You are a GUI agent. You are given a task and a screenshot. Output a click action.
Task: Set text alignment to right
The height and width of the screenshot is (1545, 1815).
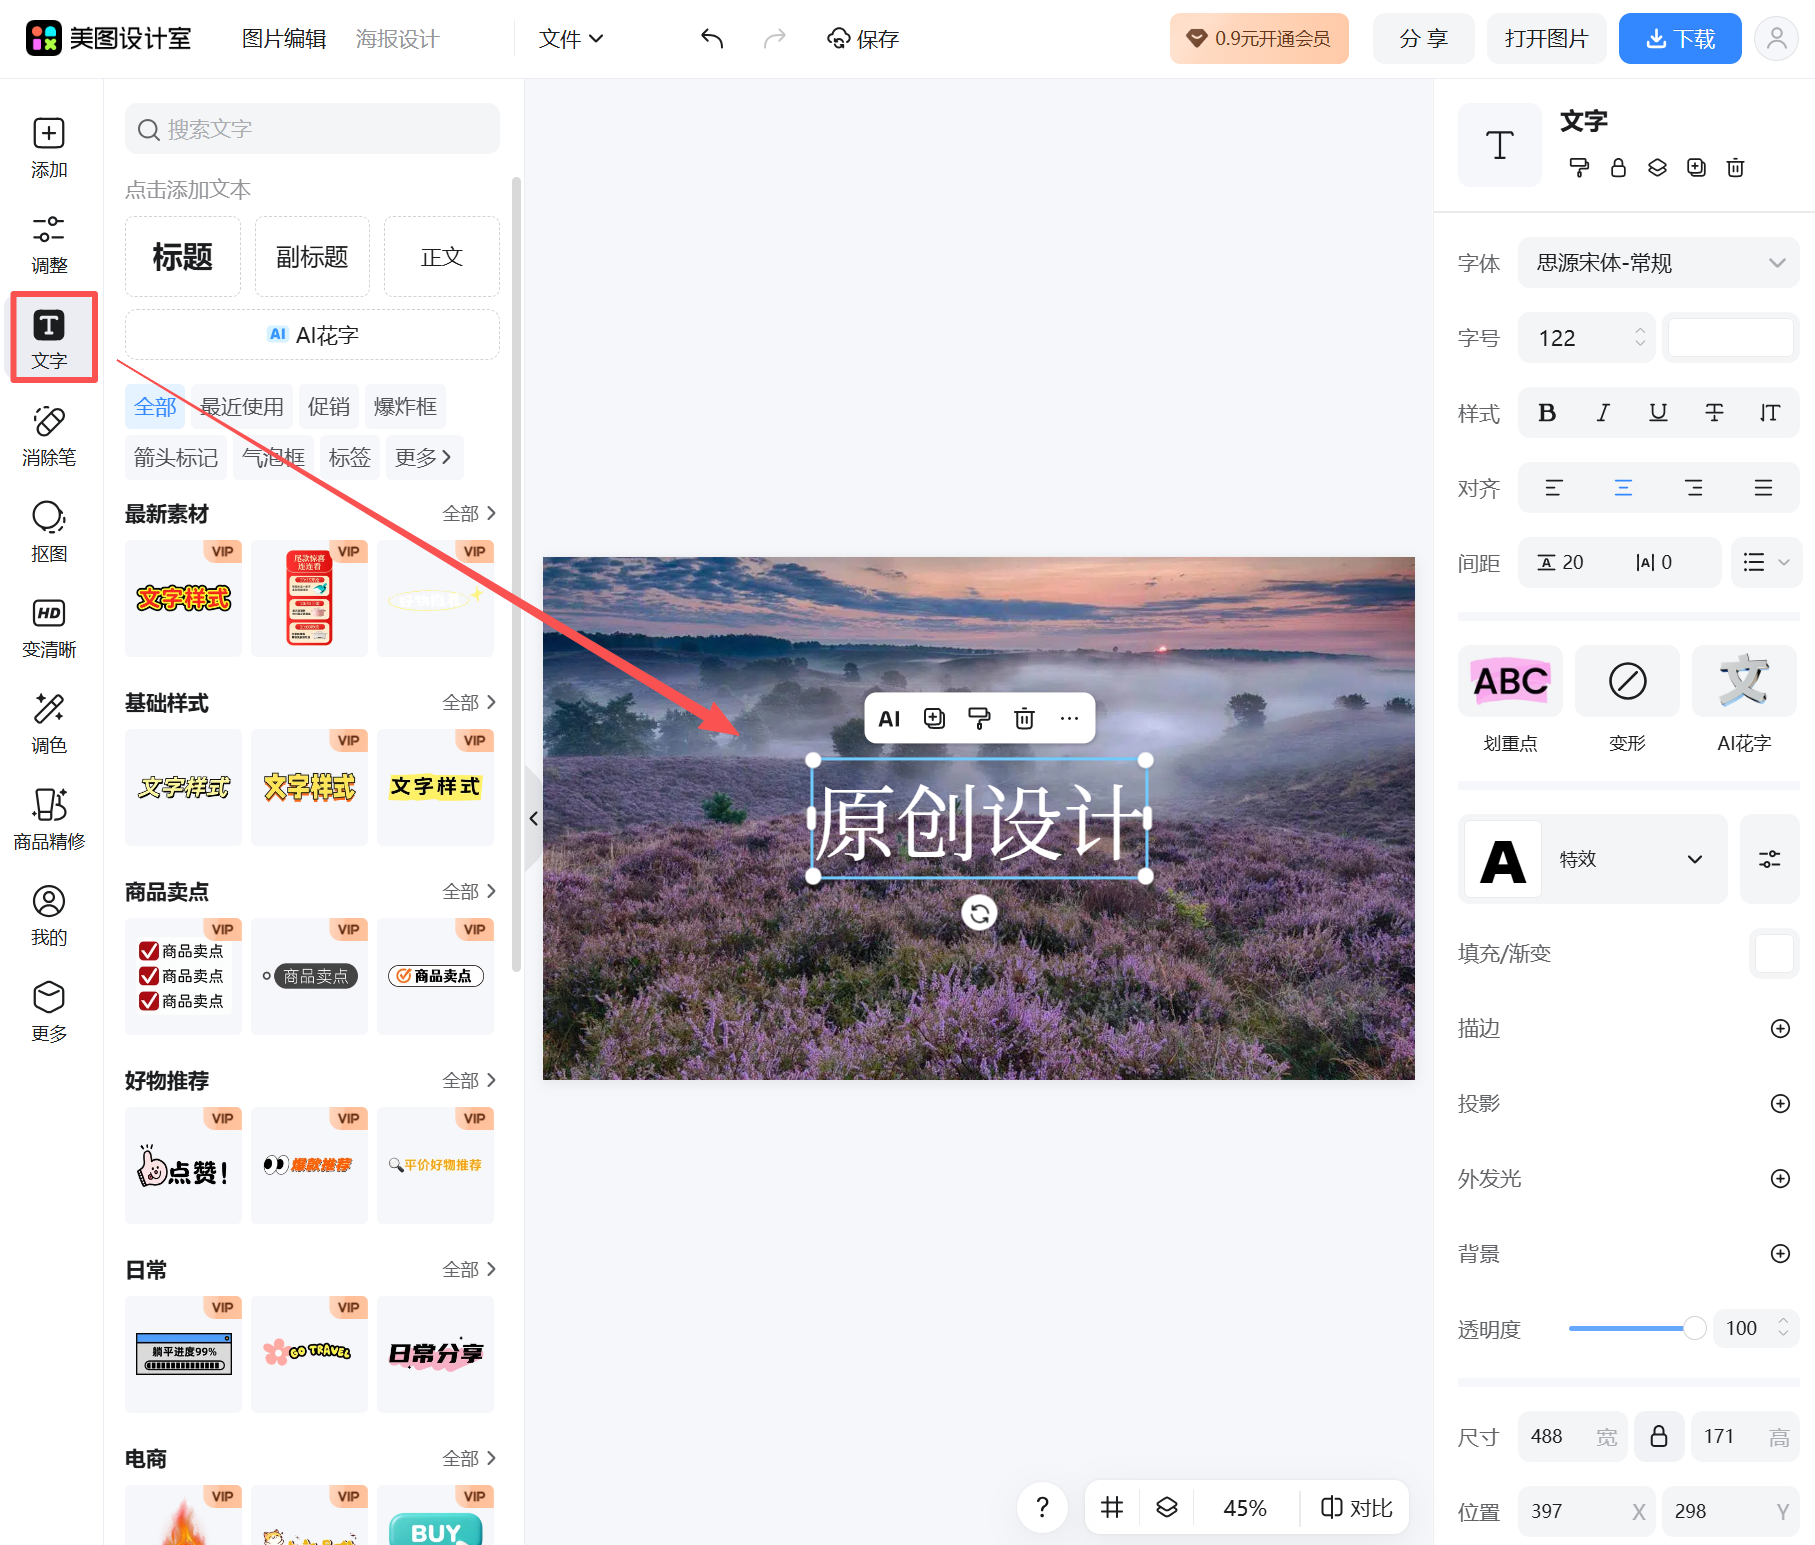[1693, 488]
